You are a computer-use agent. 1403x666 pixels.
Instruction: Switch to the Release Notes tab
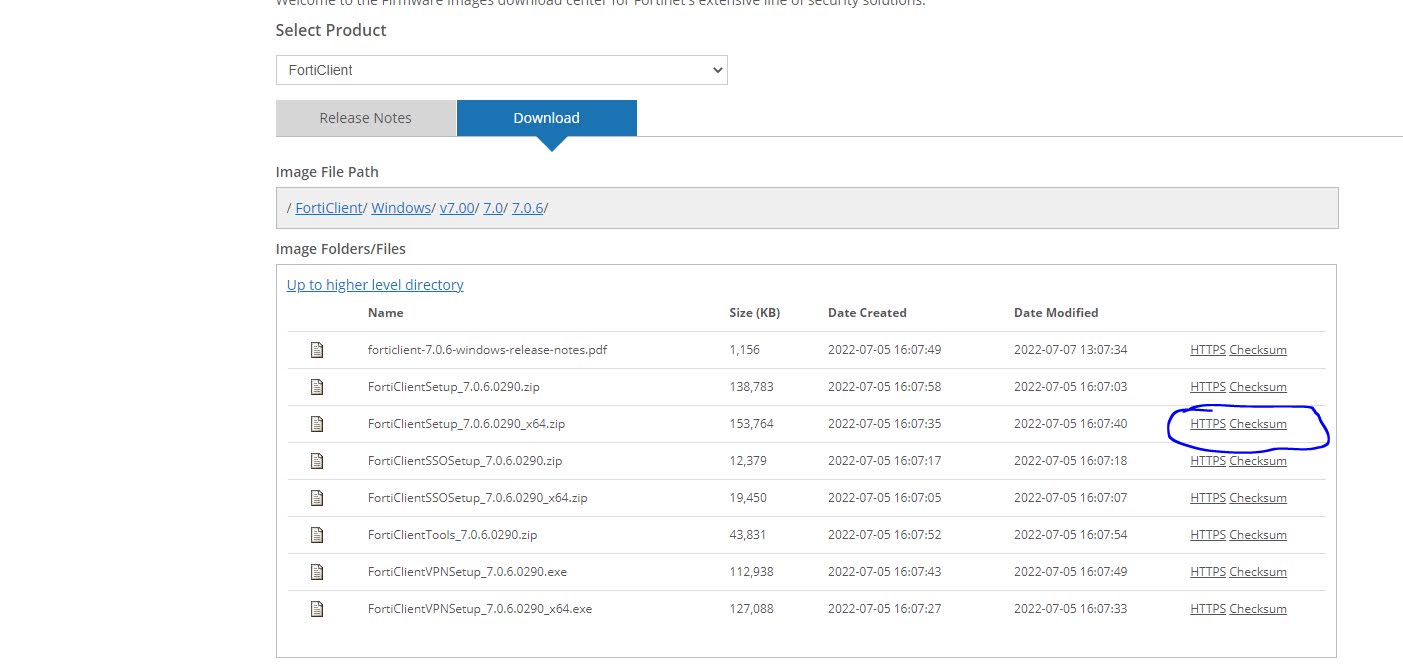point(365,118)
